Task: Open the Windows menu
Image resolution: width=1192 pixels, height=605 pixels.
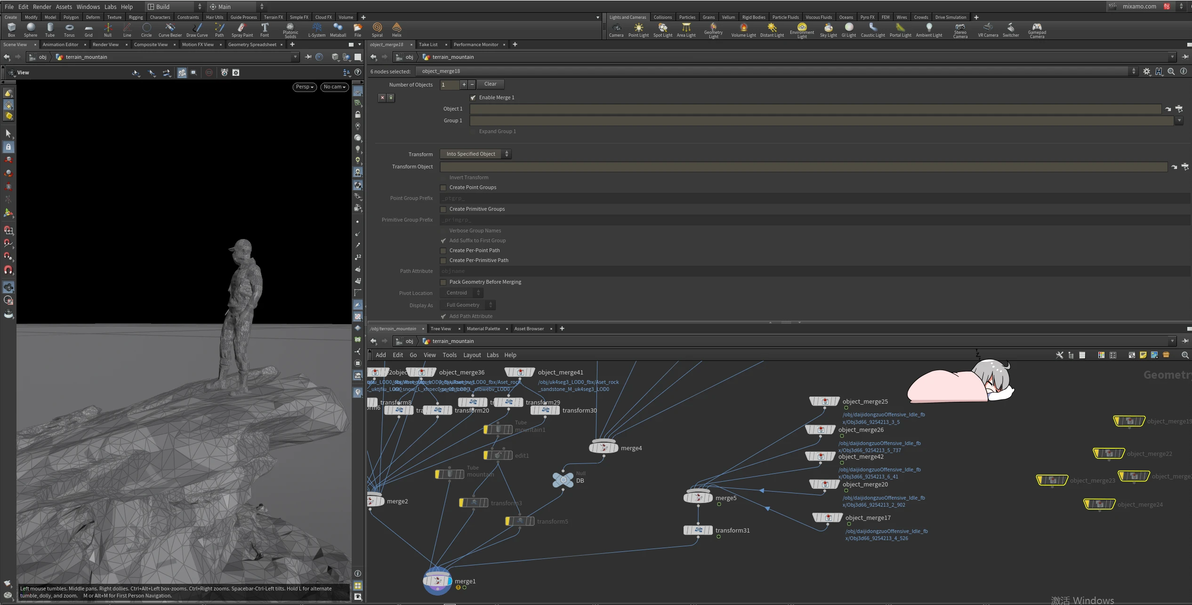Action: point(88,7)
